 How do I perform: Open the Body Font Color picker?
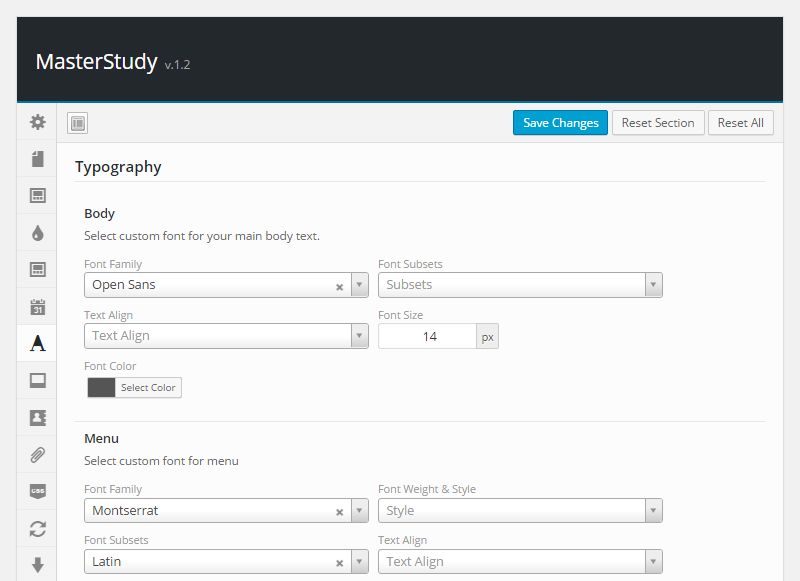pos(134,388)
